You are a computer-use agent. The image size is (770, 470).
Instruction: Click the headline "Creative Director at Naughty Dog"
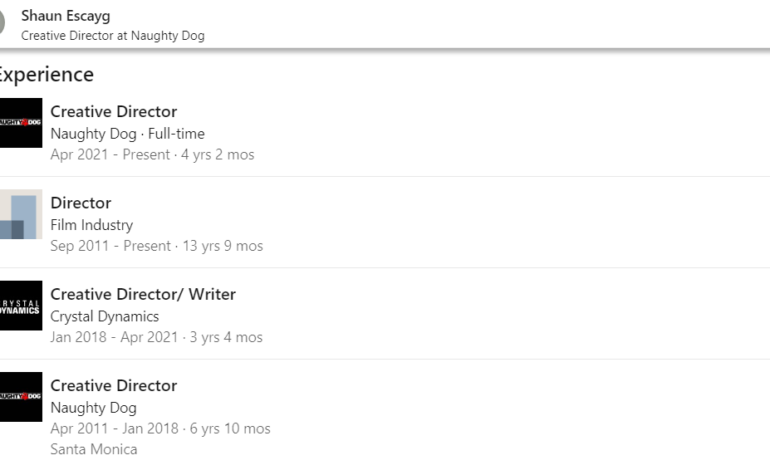112,36
